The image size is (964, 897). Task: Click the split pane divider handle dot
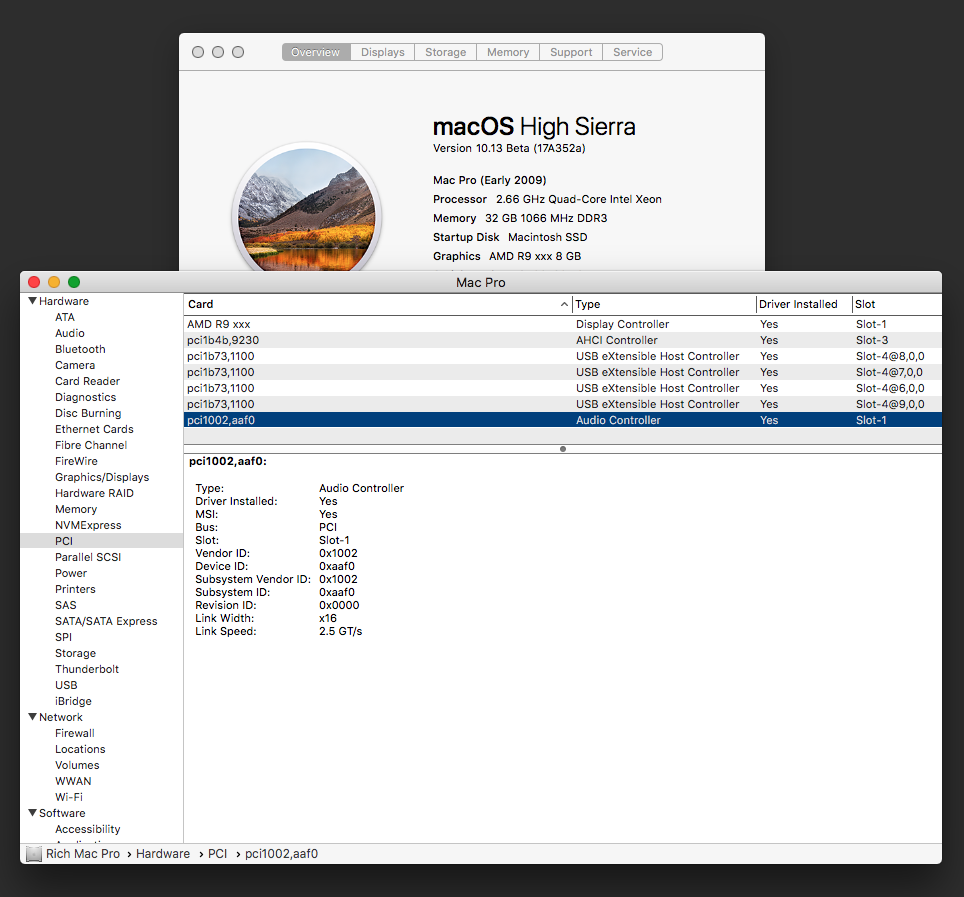coord(563,449)
